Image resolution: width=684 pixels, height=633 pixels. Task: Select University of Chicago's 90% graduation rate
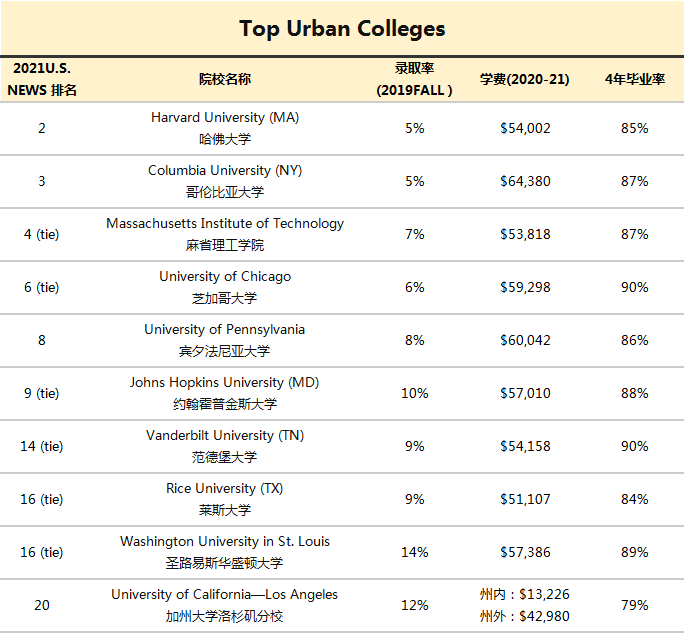click(634, 287)
